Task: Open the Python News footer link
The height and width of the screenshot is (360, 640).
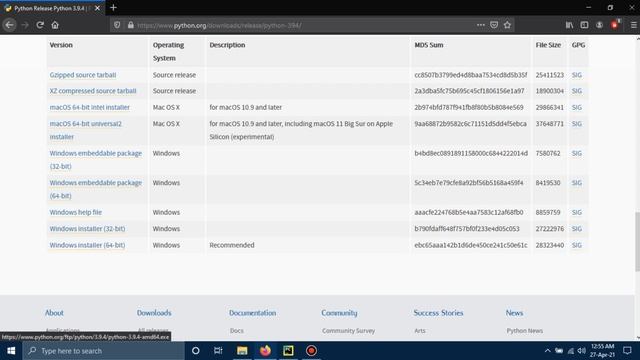Action: click(x=525, y=331)
